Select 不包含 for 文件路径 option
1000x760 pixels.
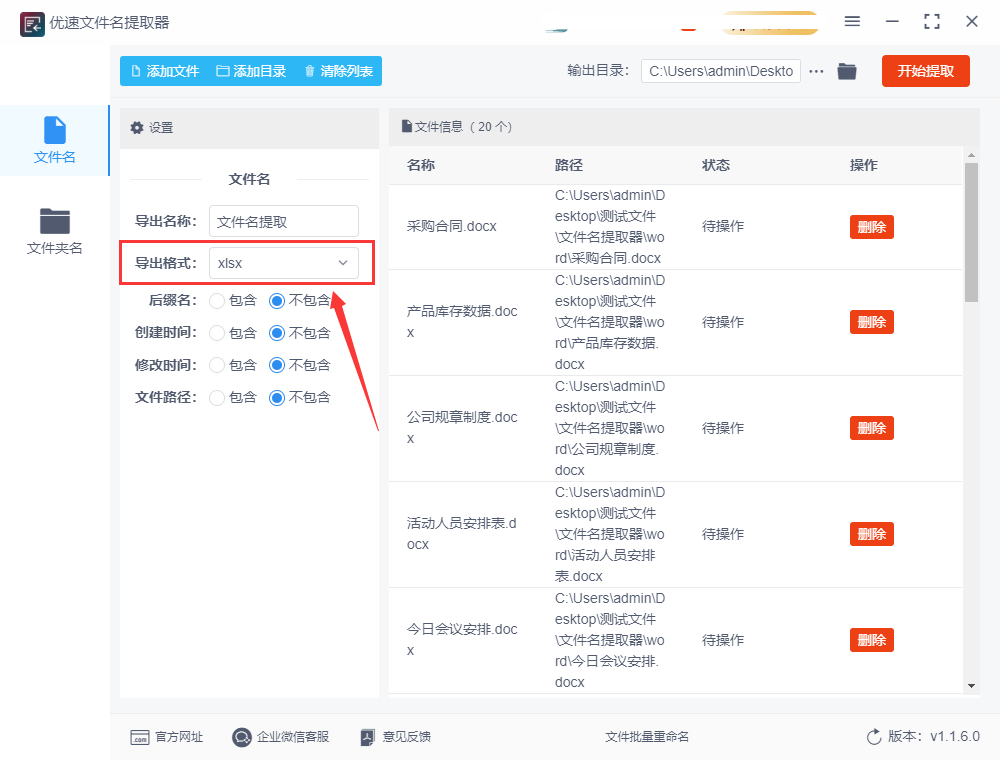[277, 397]
